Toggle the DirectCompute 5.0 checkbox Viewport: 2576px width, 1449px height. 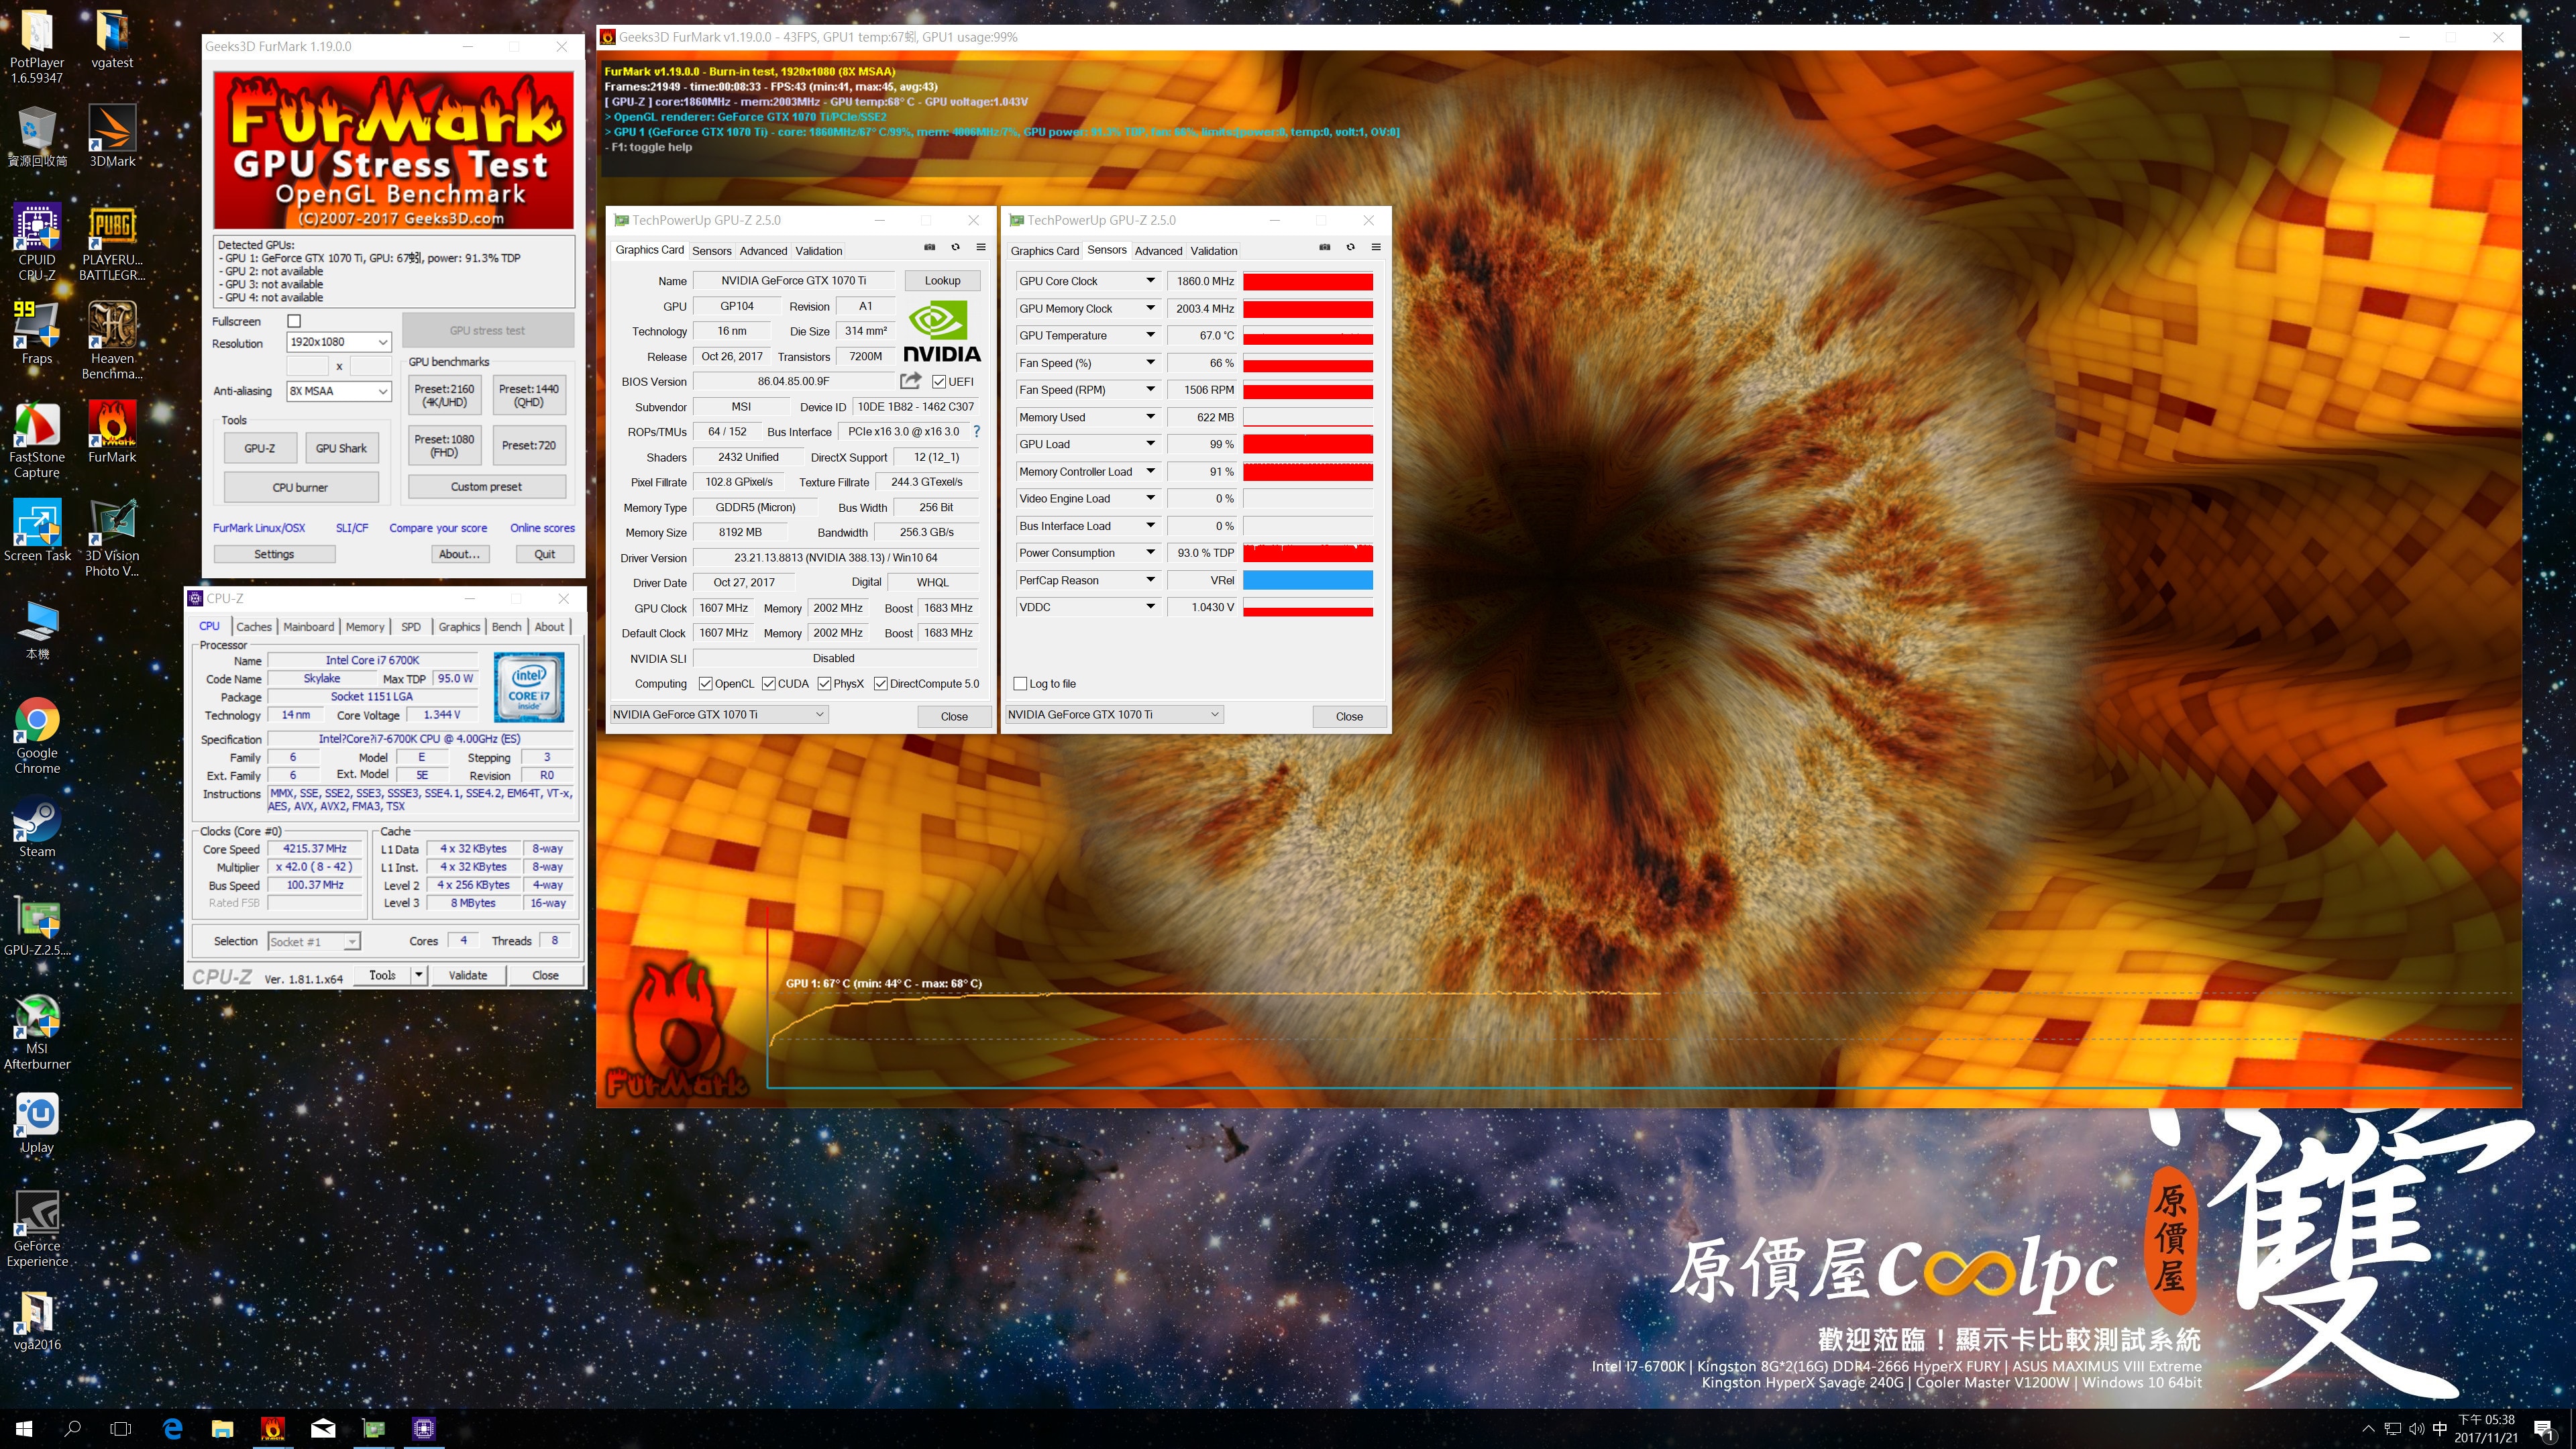tap(880, 684)
